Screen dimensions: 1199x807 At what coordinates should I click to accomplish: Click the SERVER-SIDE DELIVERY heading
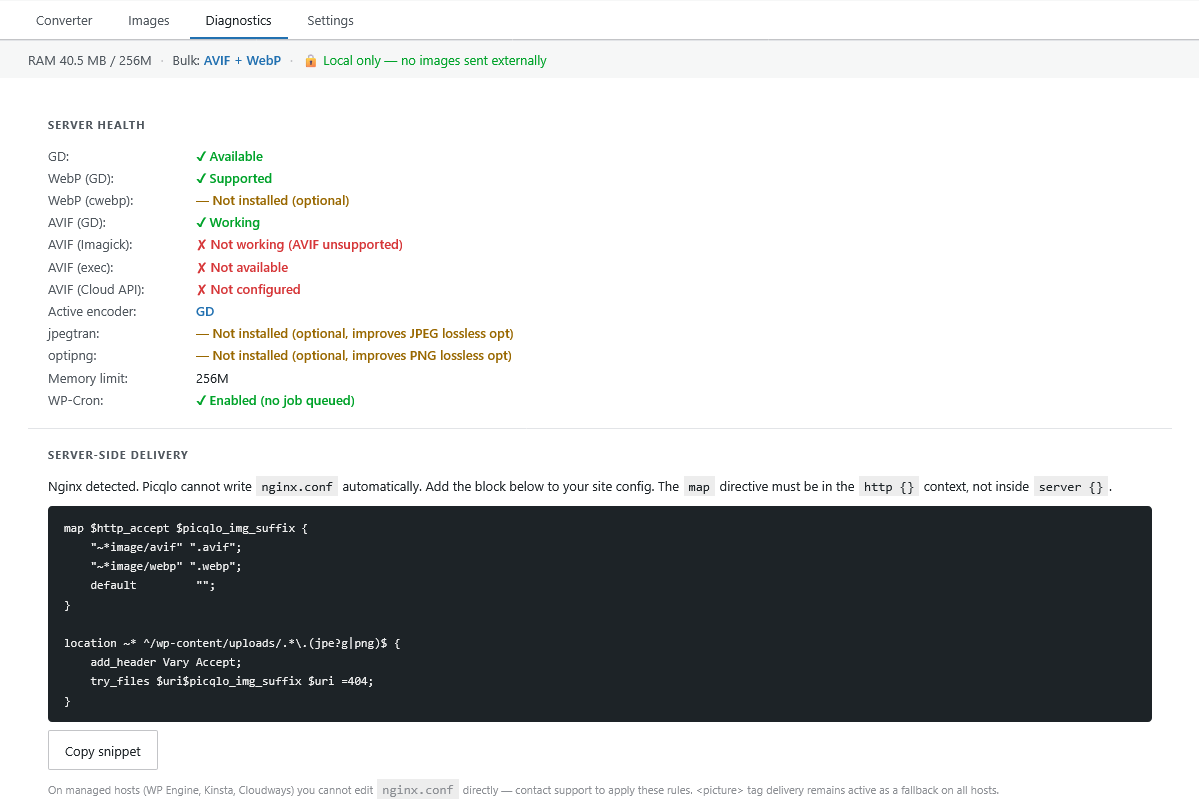pos(118,455)
